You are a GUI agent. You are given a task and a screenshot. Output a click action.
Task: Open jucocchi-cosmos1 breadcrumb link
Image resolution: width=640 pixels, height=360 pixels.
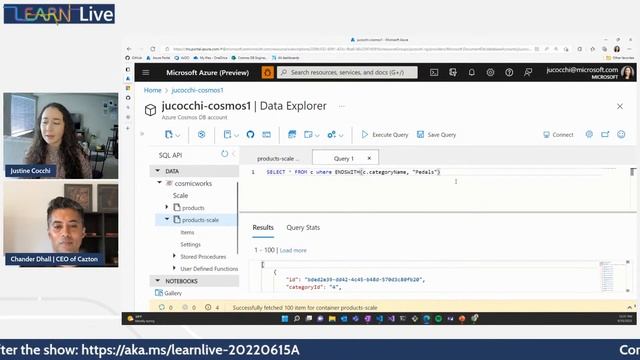(x=197, y=90)
